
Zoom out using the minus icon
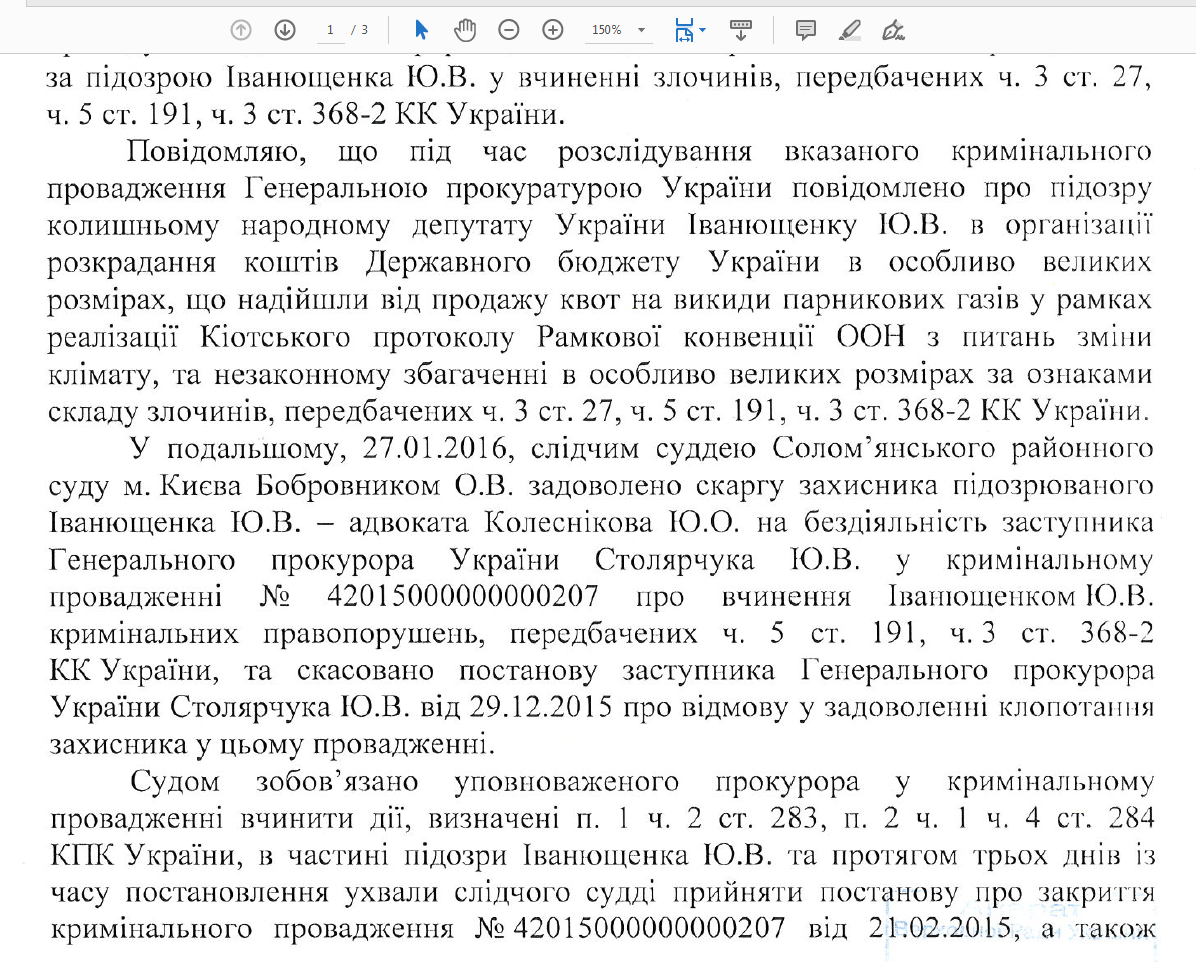(x=508, y=29)
